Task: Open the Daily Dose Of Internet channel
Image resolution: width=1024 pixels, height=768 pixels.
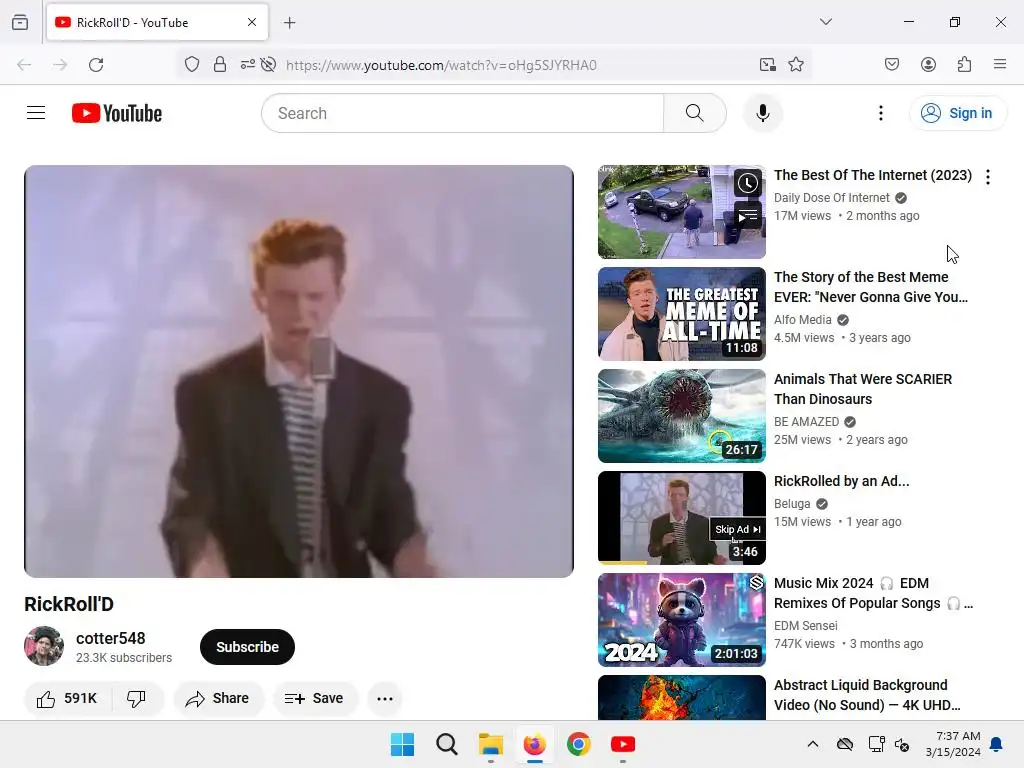Action: point(831,198)
